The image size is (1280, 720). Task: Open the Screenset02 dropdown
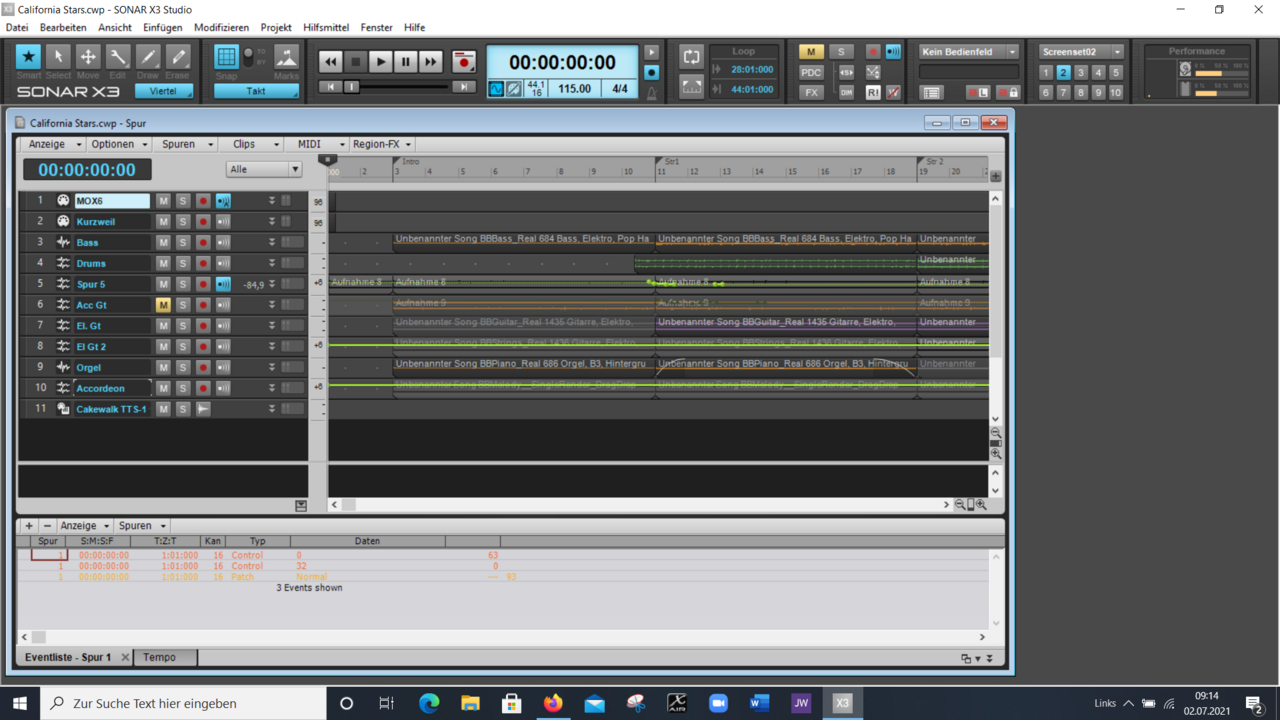[1080, 52]
